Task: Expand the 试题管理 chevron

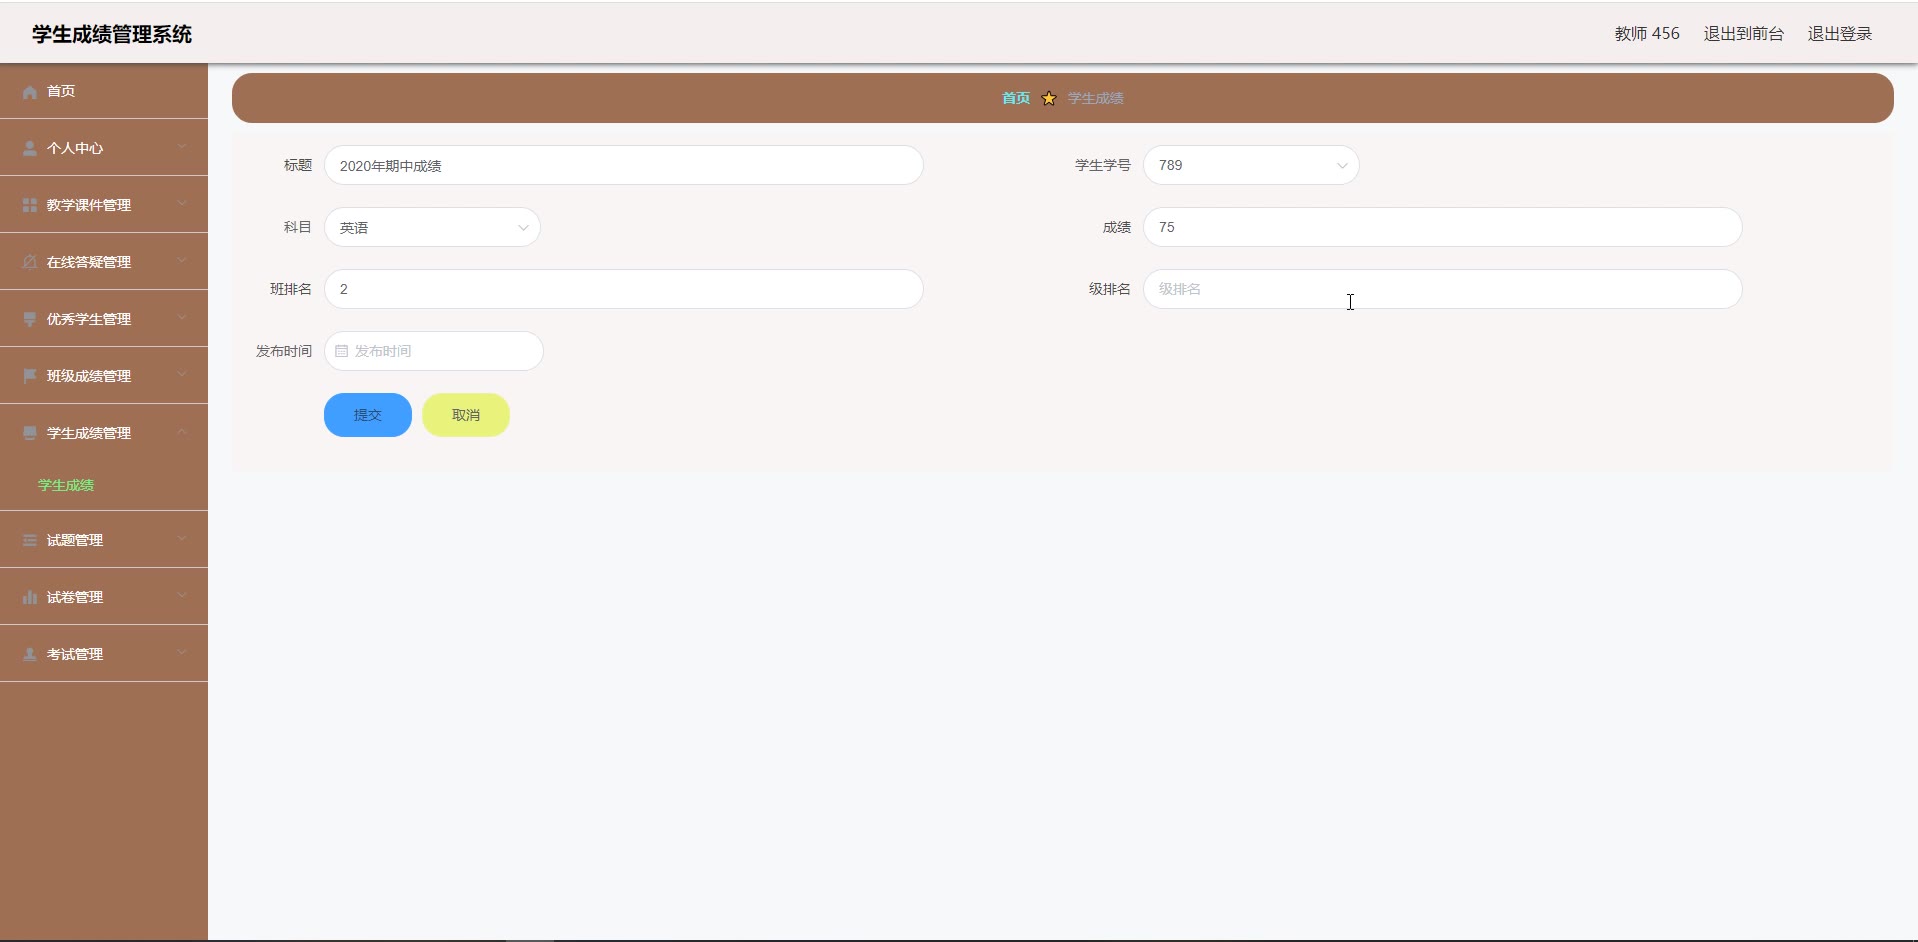Action: [x=182, y=539]
